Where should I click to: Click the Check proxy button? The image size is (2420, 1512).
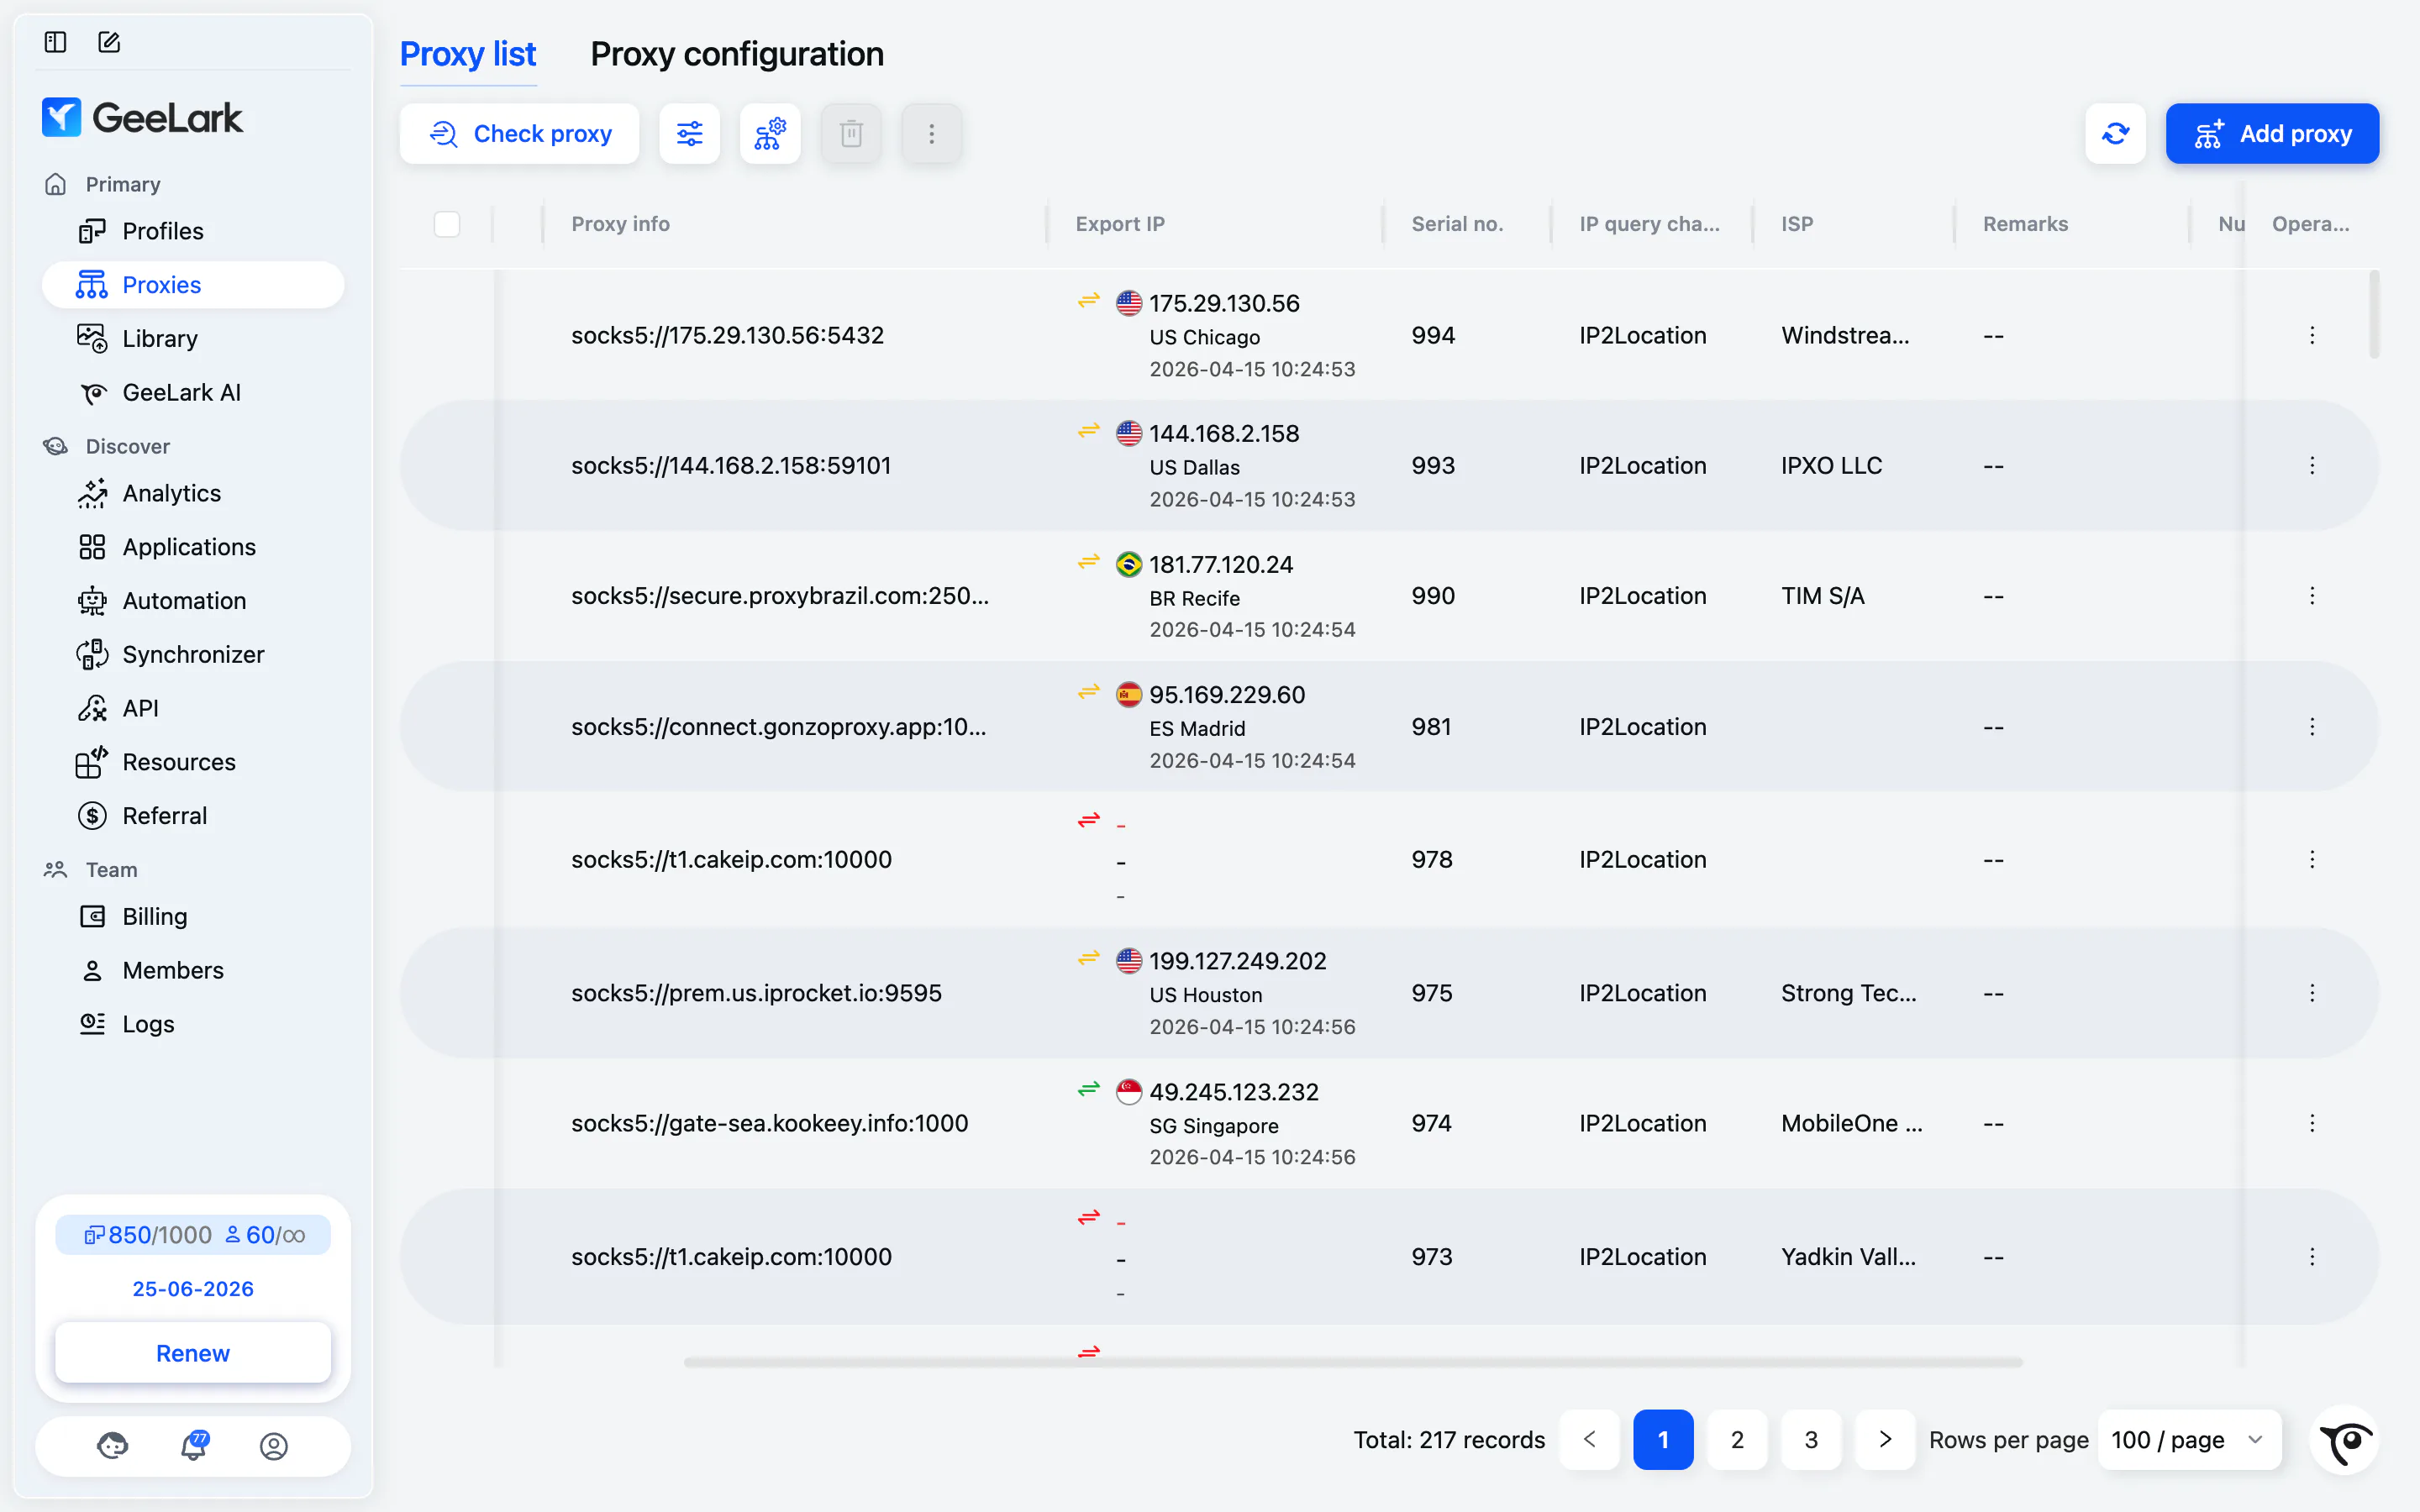[519, 133]
